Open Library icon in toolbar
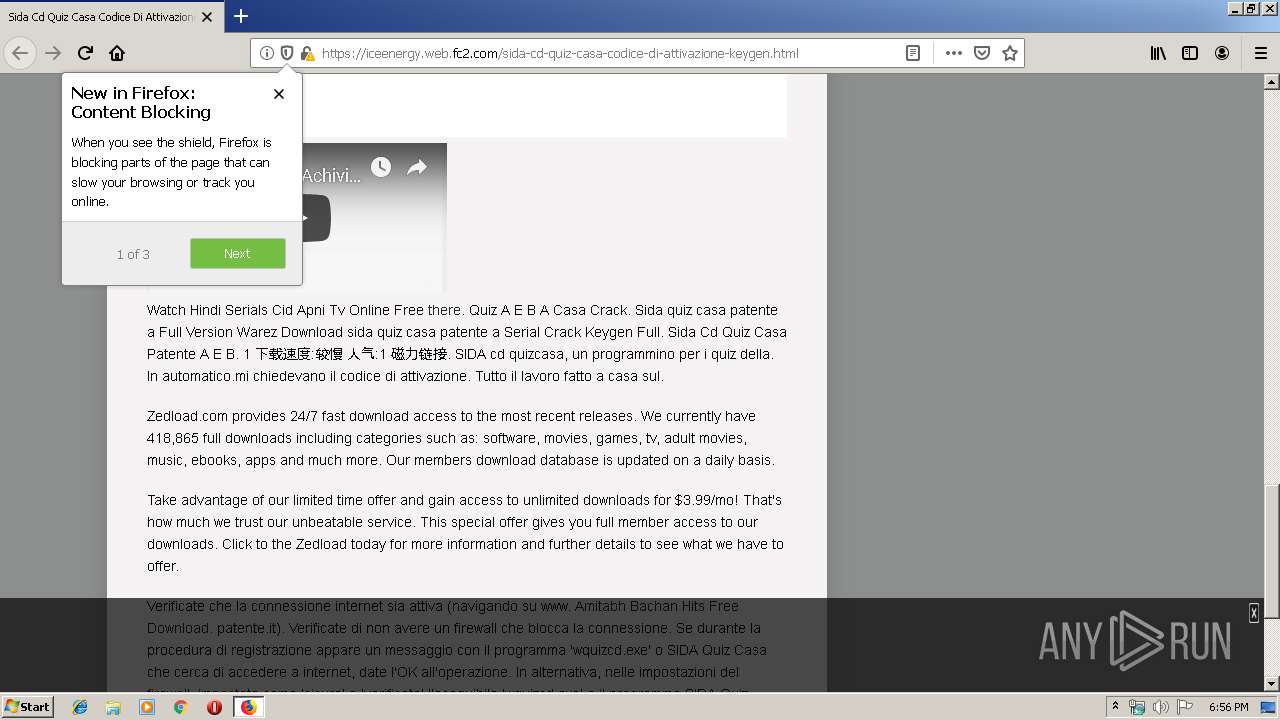 point(1158,53)
